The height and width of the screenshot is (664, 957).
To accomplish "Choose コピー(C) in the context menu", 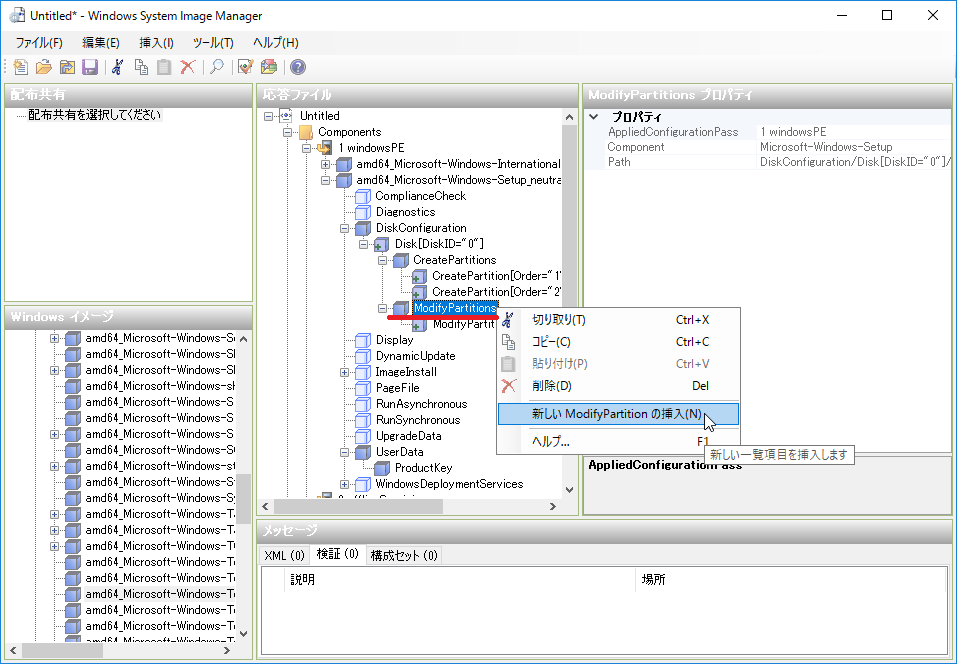I will coord(618,342).
